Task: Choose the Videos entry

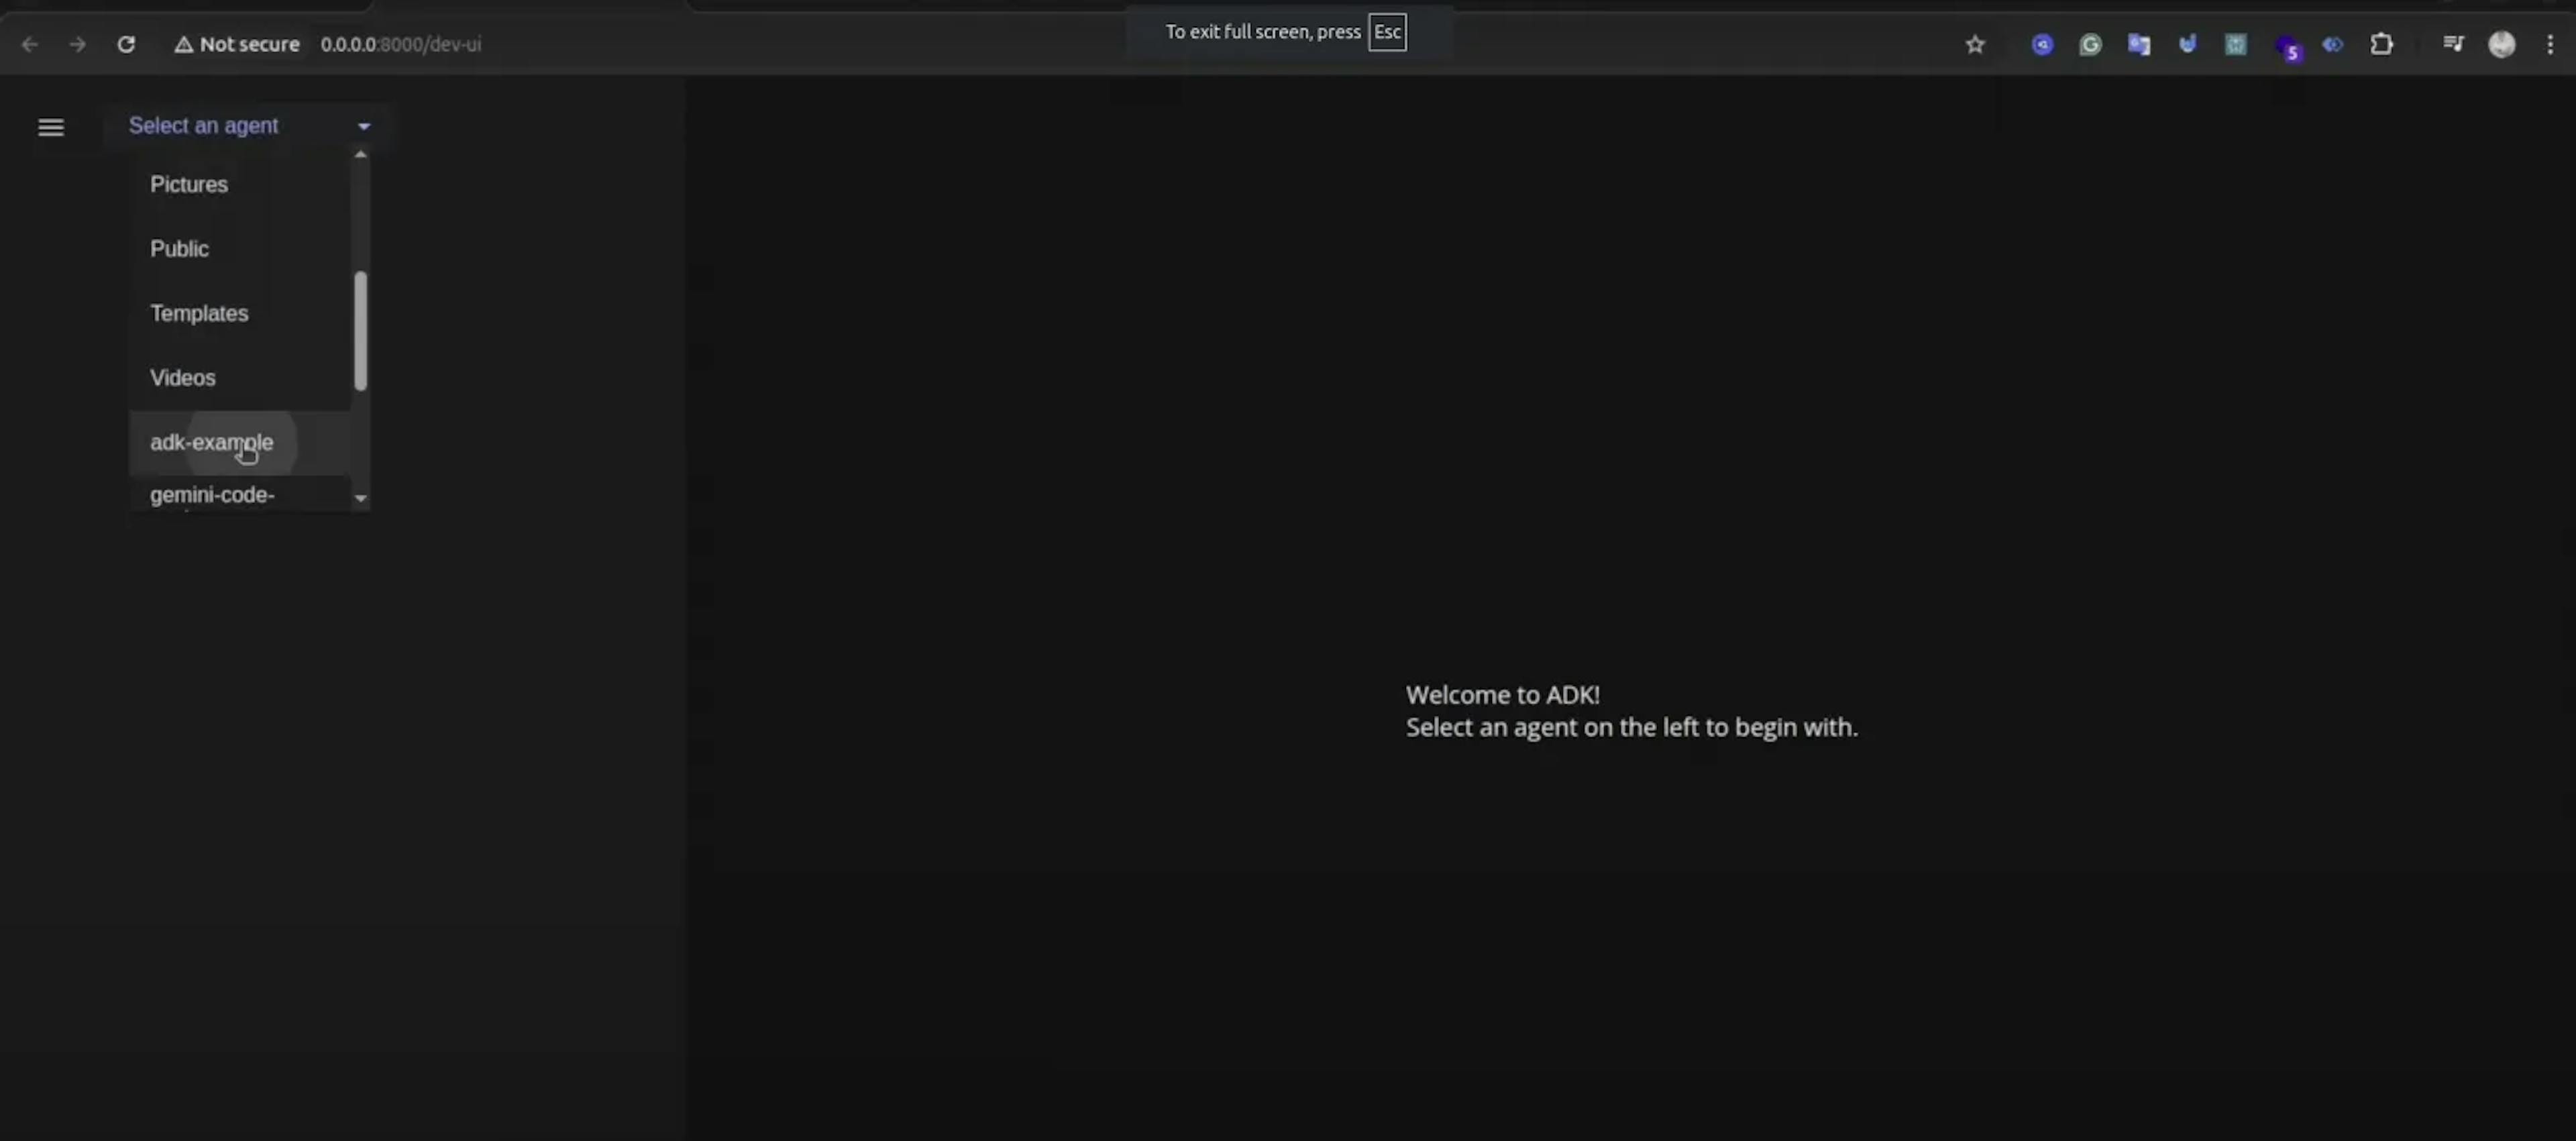Action: [x=182, y=378]
